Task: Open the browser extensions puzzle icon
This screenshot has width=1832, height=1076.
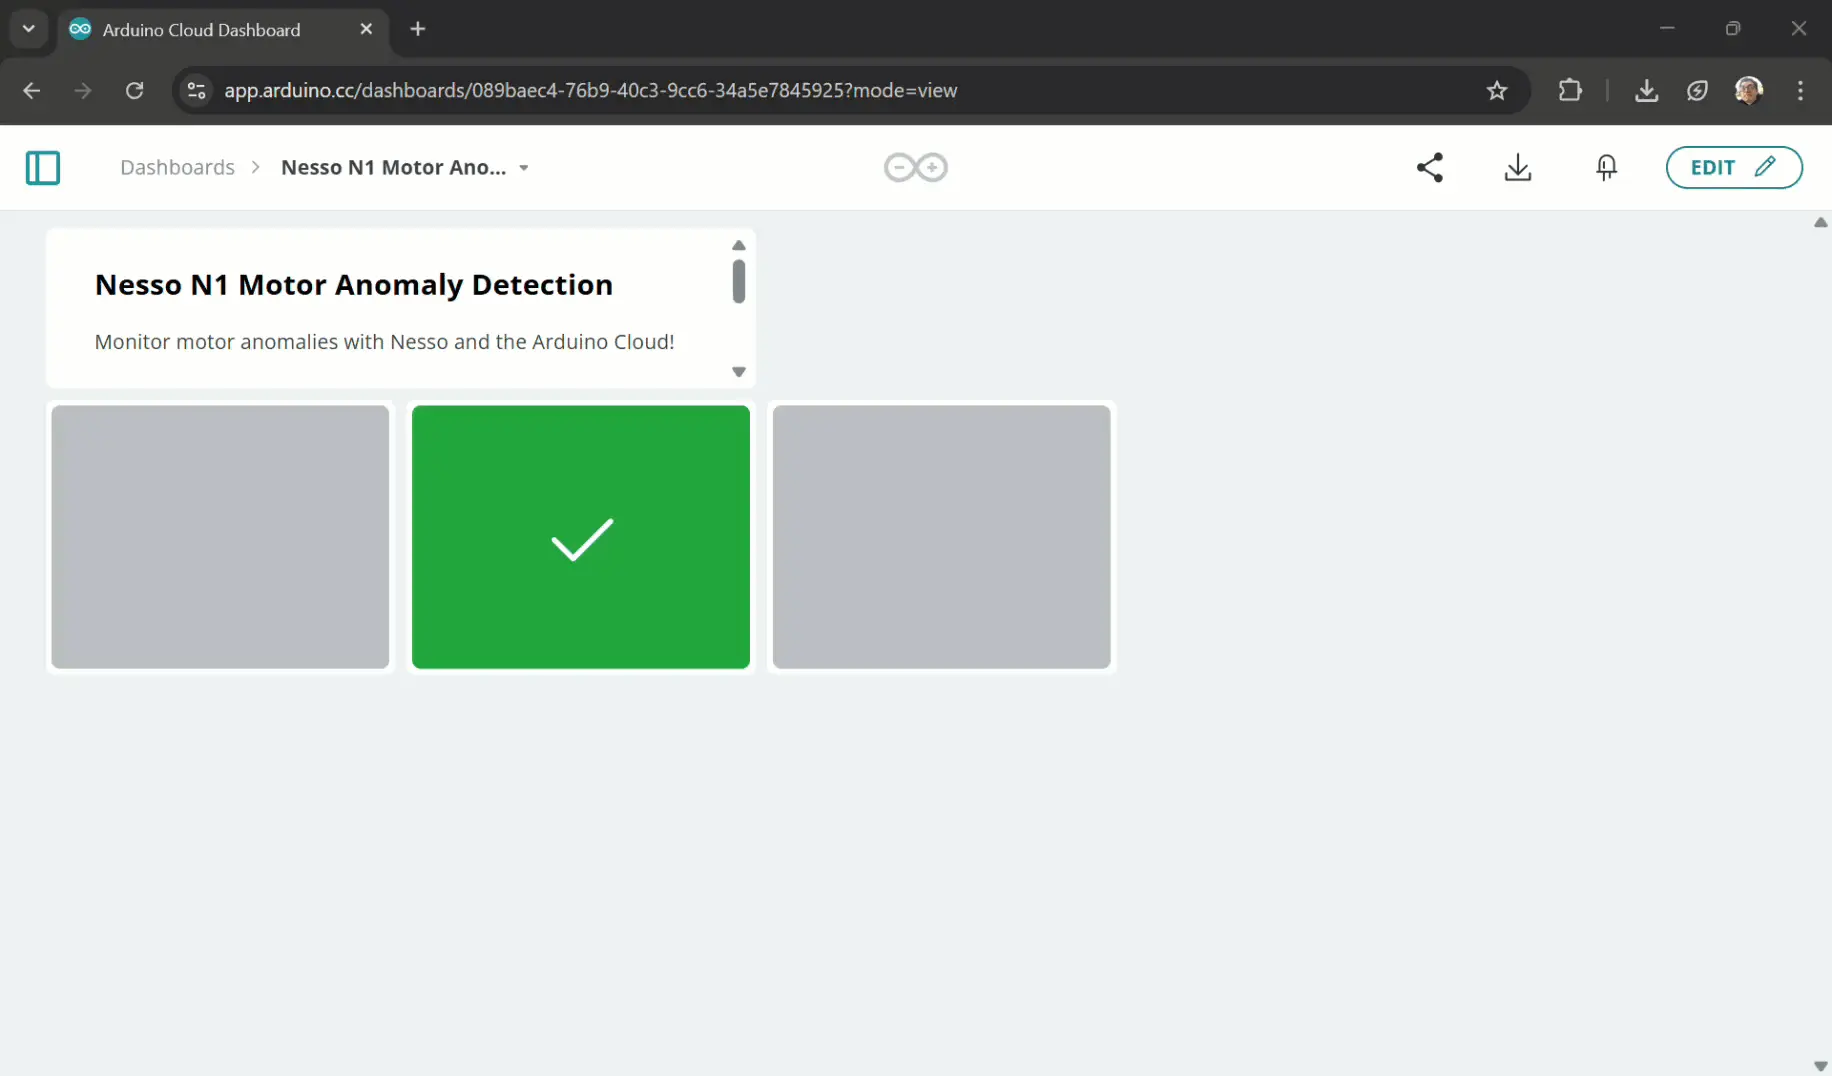Action: click(1570, 91)
